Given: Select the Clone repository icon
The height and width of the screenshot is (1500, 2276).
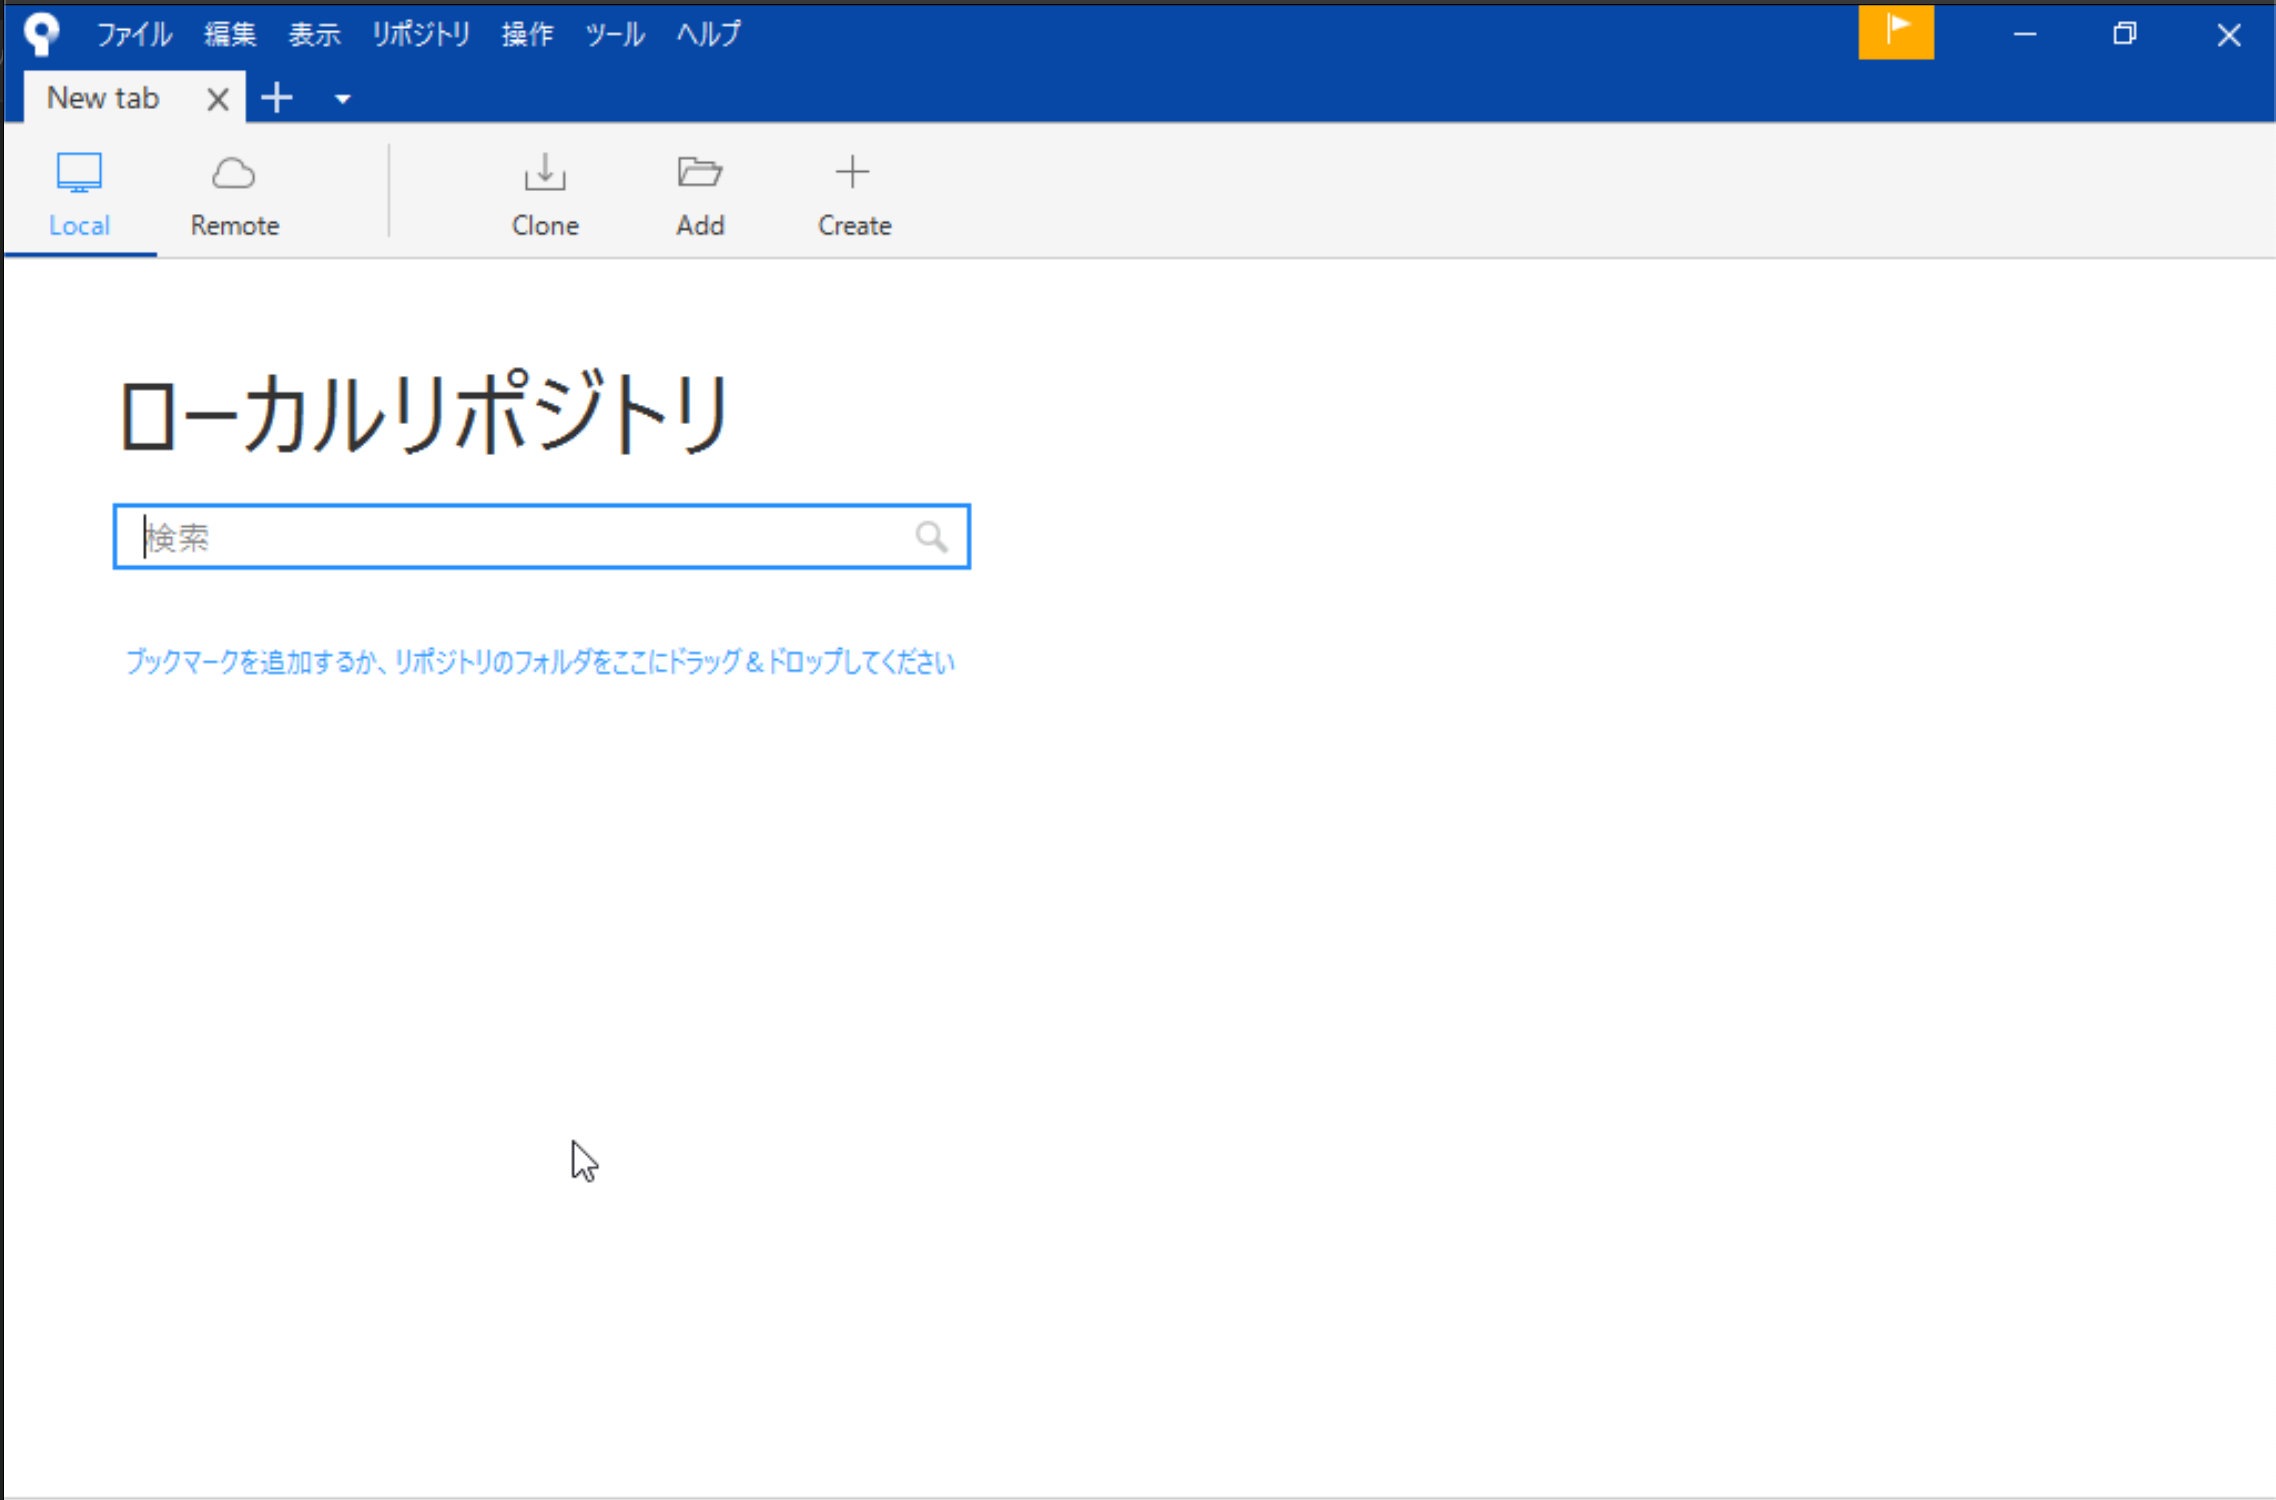Looking at the screenshot, I should pyautogui.click(x=545, y=190).
